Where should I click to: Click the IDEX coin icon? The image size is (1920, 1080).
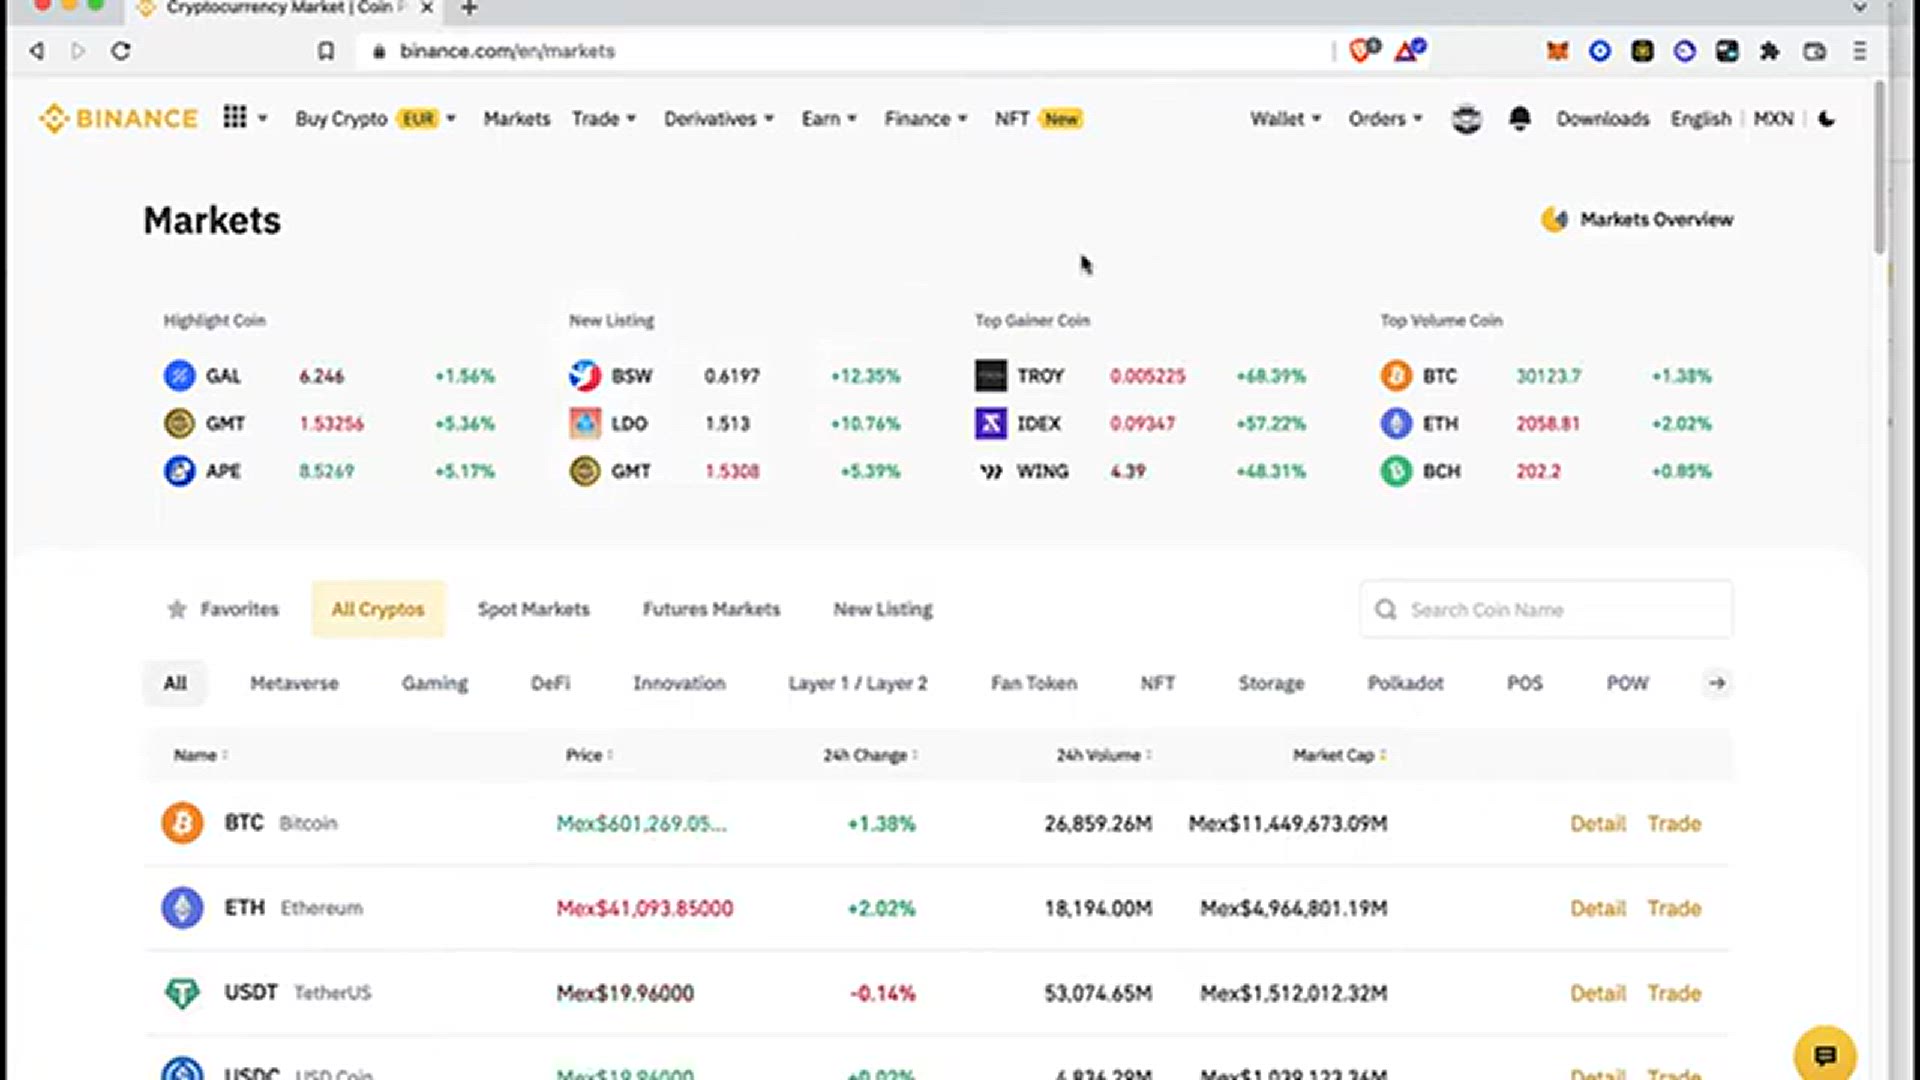coord(991,423)
